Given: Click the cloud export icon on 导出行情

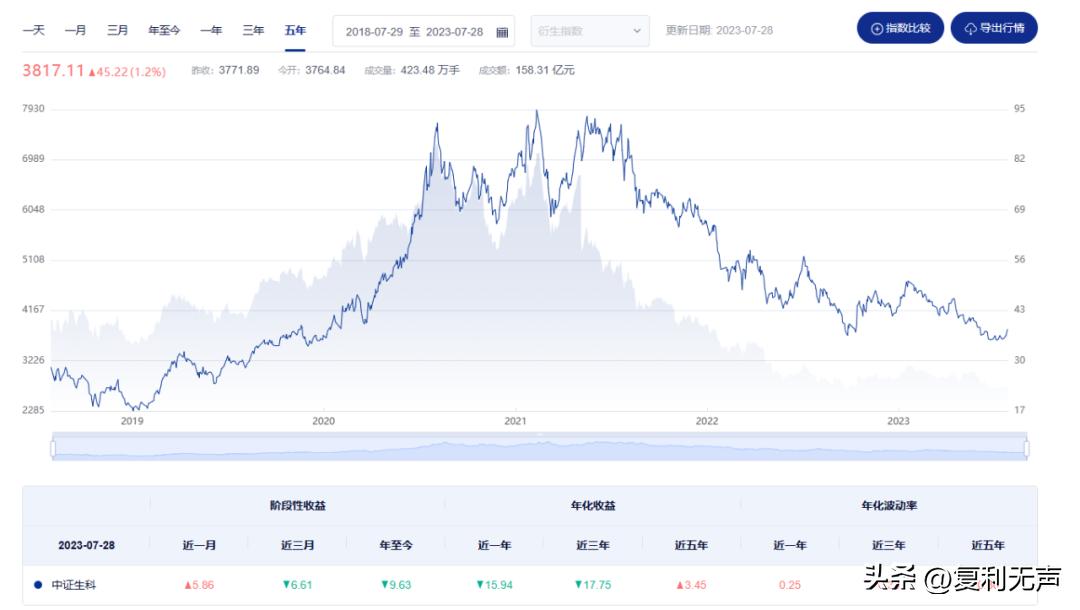Looking at the screenshot, I should pyautogui.click(x=970, y=29).
